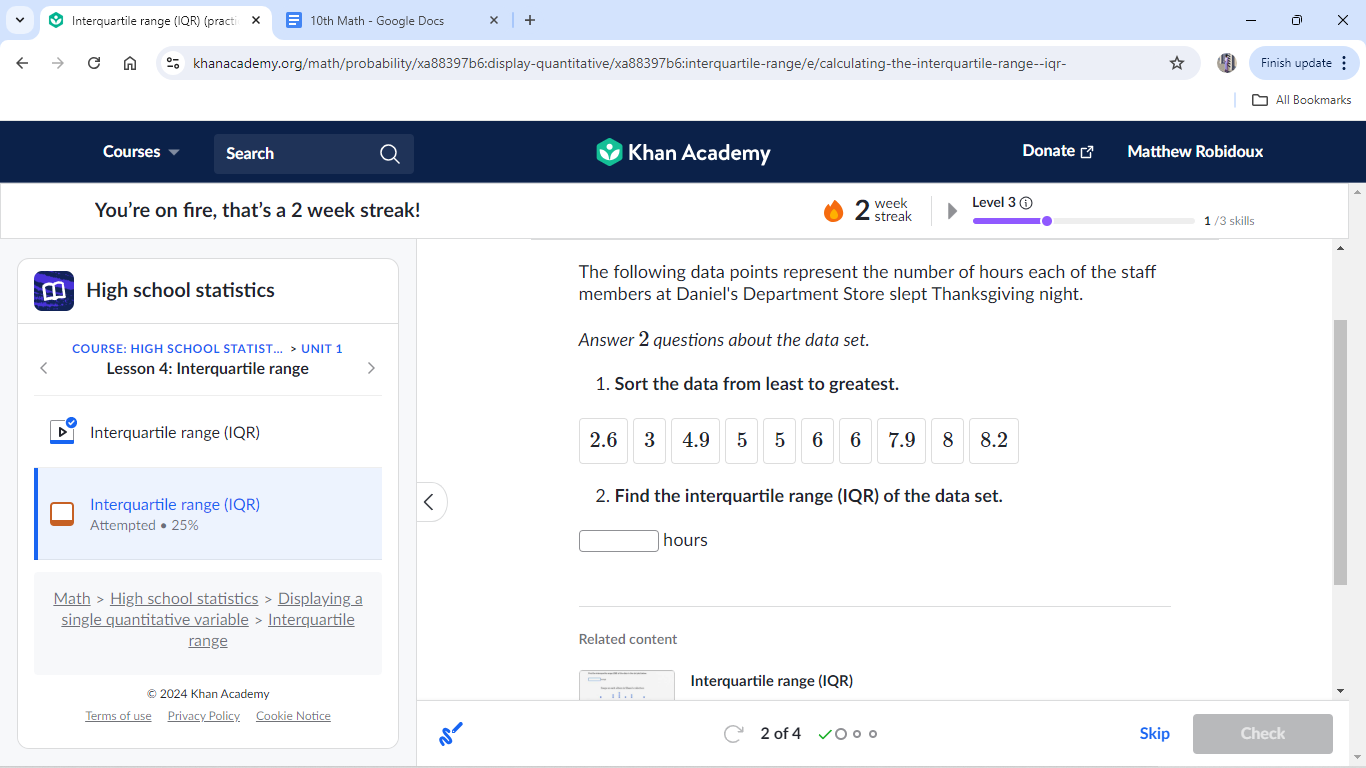
Task: Collapse the sidebar with the arrow handle
Action: [429, 502]
